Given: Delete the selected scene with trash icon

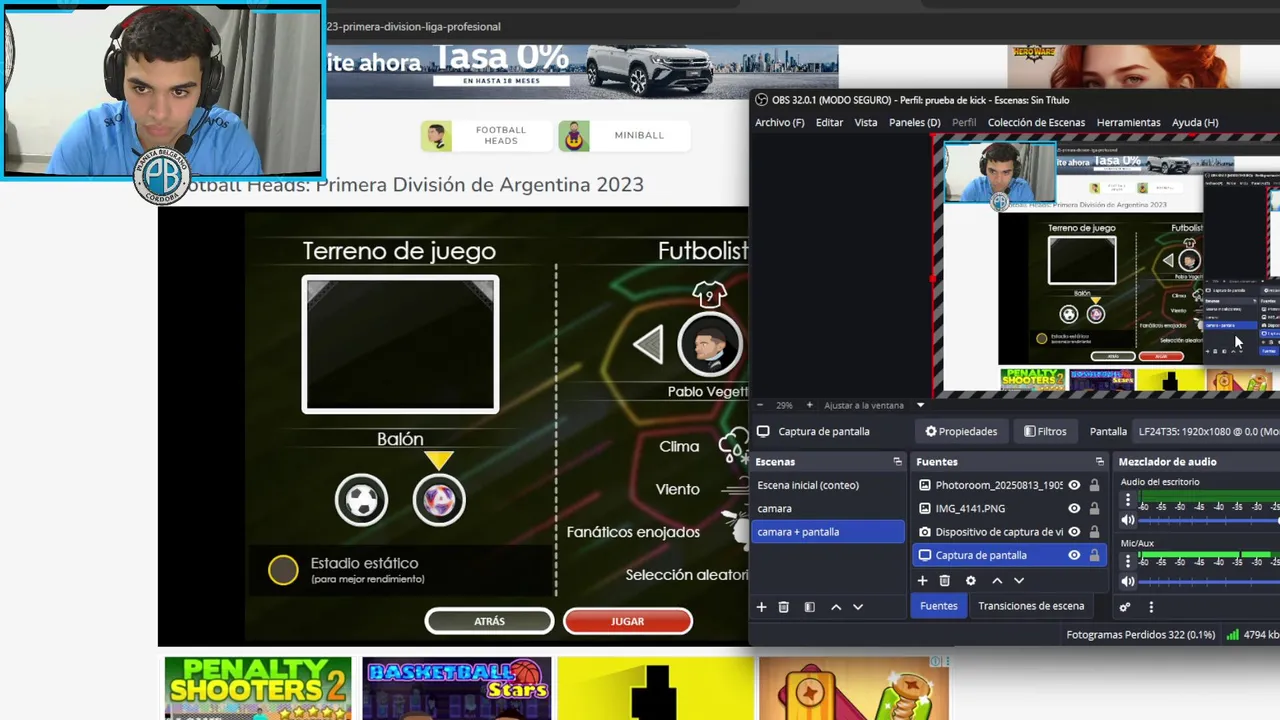Looking at the screenshot, I should 784,607.
